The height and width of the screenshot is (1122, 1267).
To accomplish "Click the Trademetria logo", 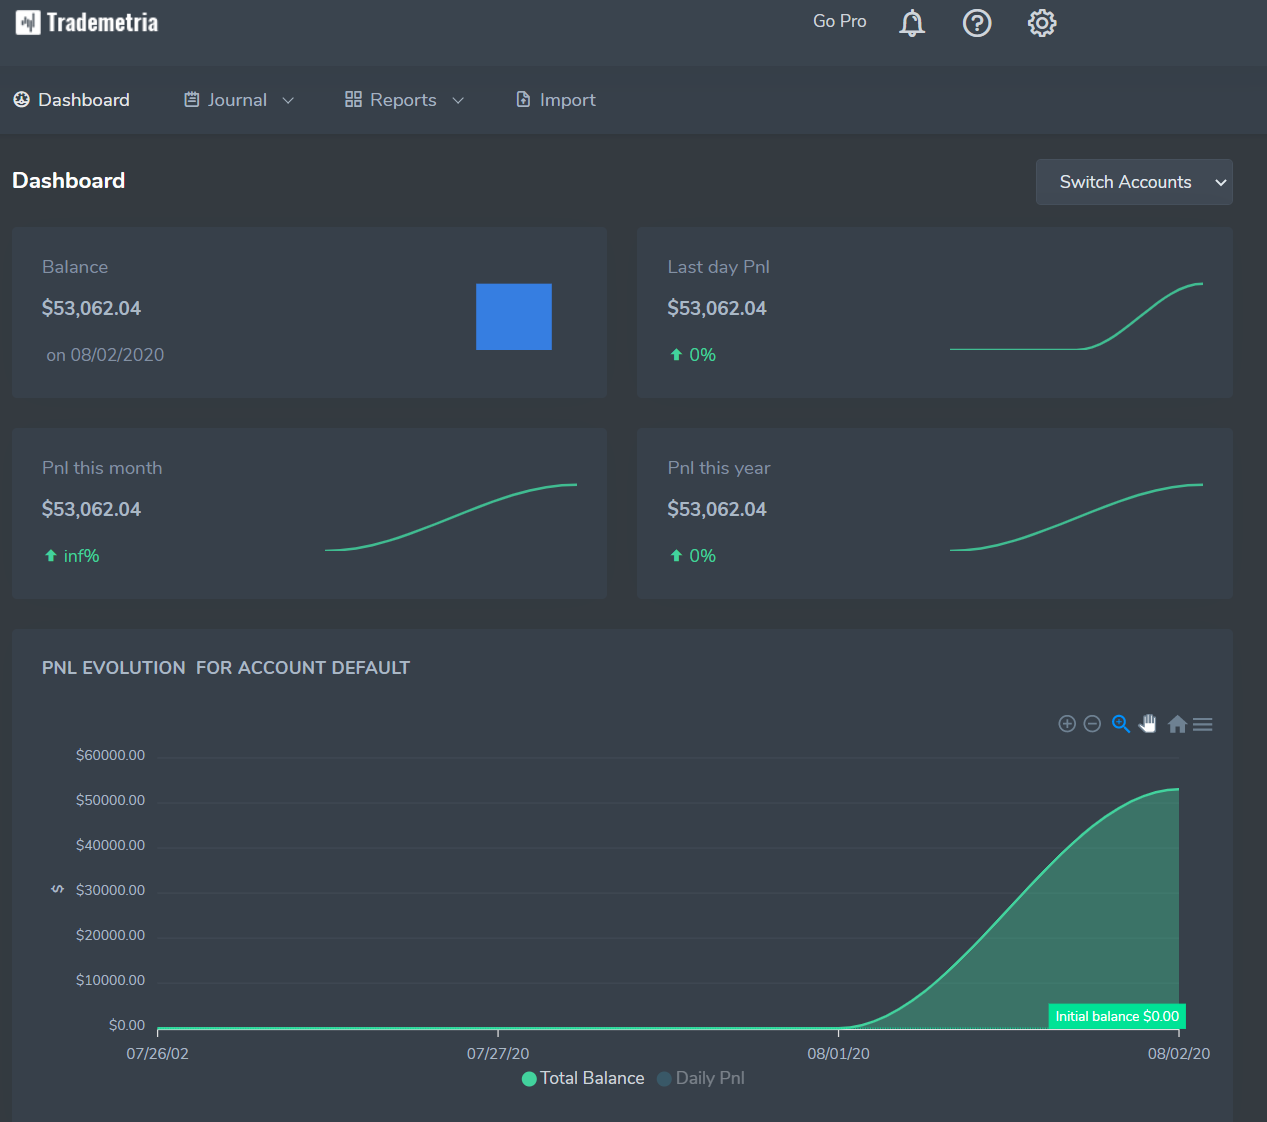I will coord(87,22).
